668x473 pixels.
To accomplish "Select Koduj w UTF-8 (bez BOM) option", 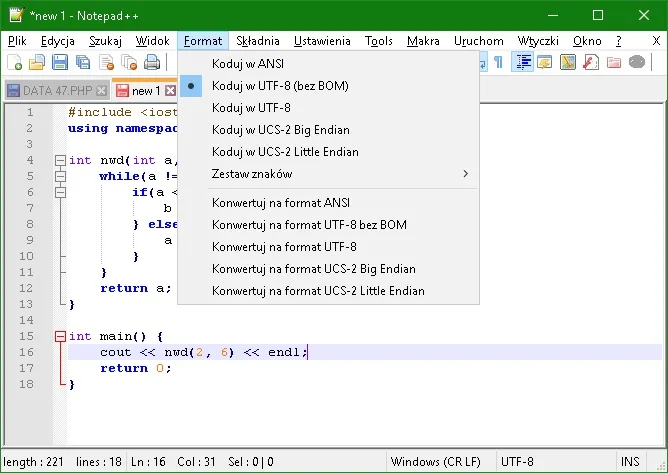I will (280, 86).
